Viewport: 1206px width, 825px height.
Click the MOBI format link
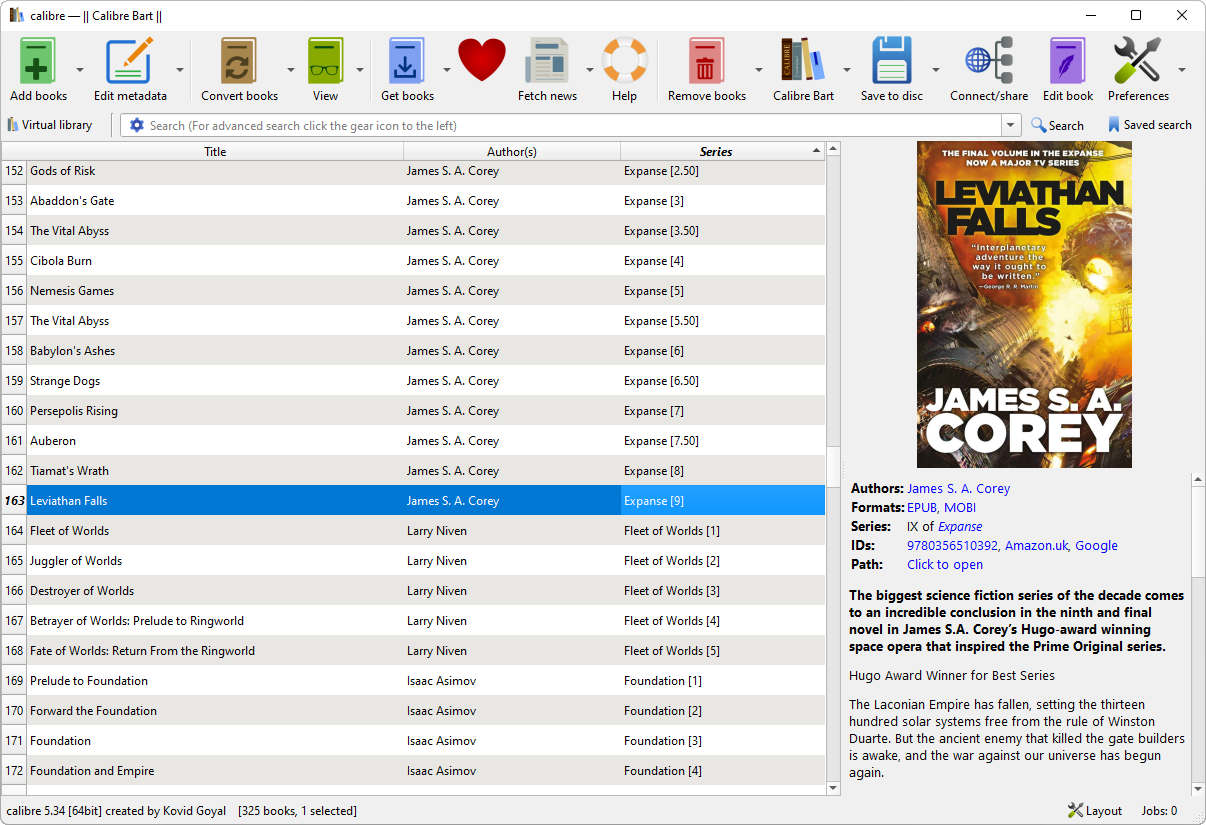960,508
